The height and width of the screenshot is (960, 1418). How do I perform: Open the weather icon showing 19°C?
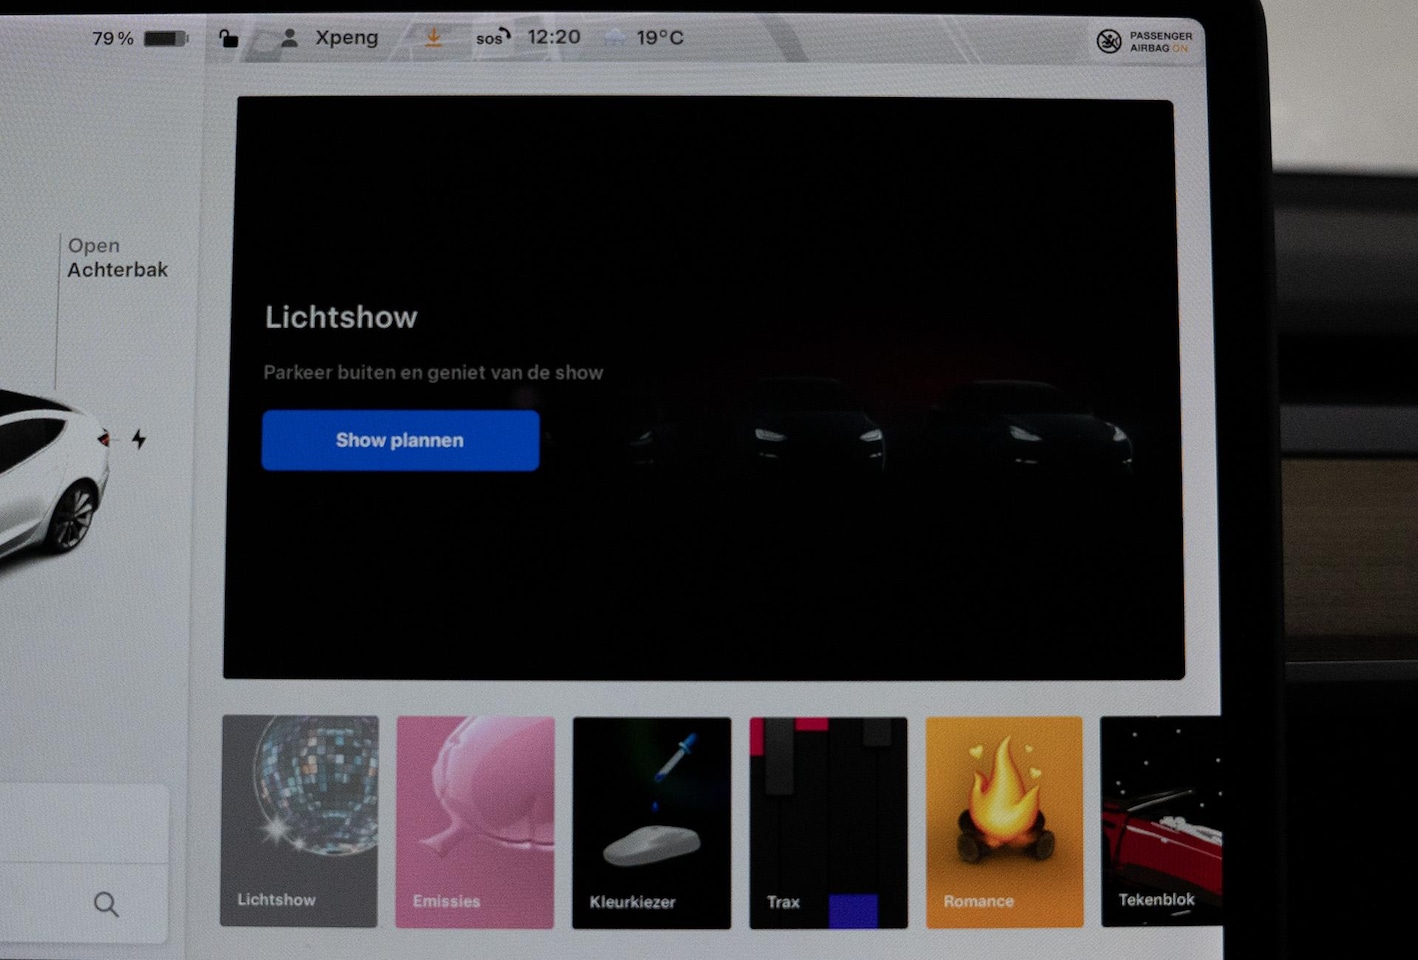[615, 38]
